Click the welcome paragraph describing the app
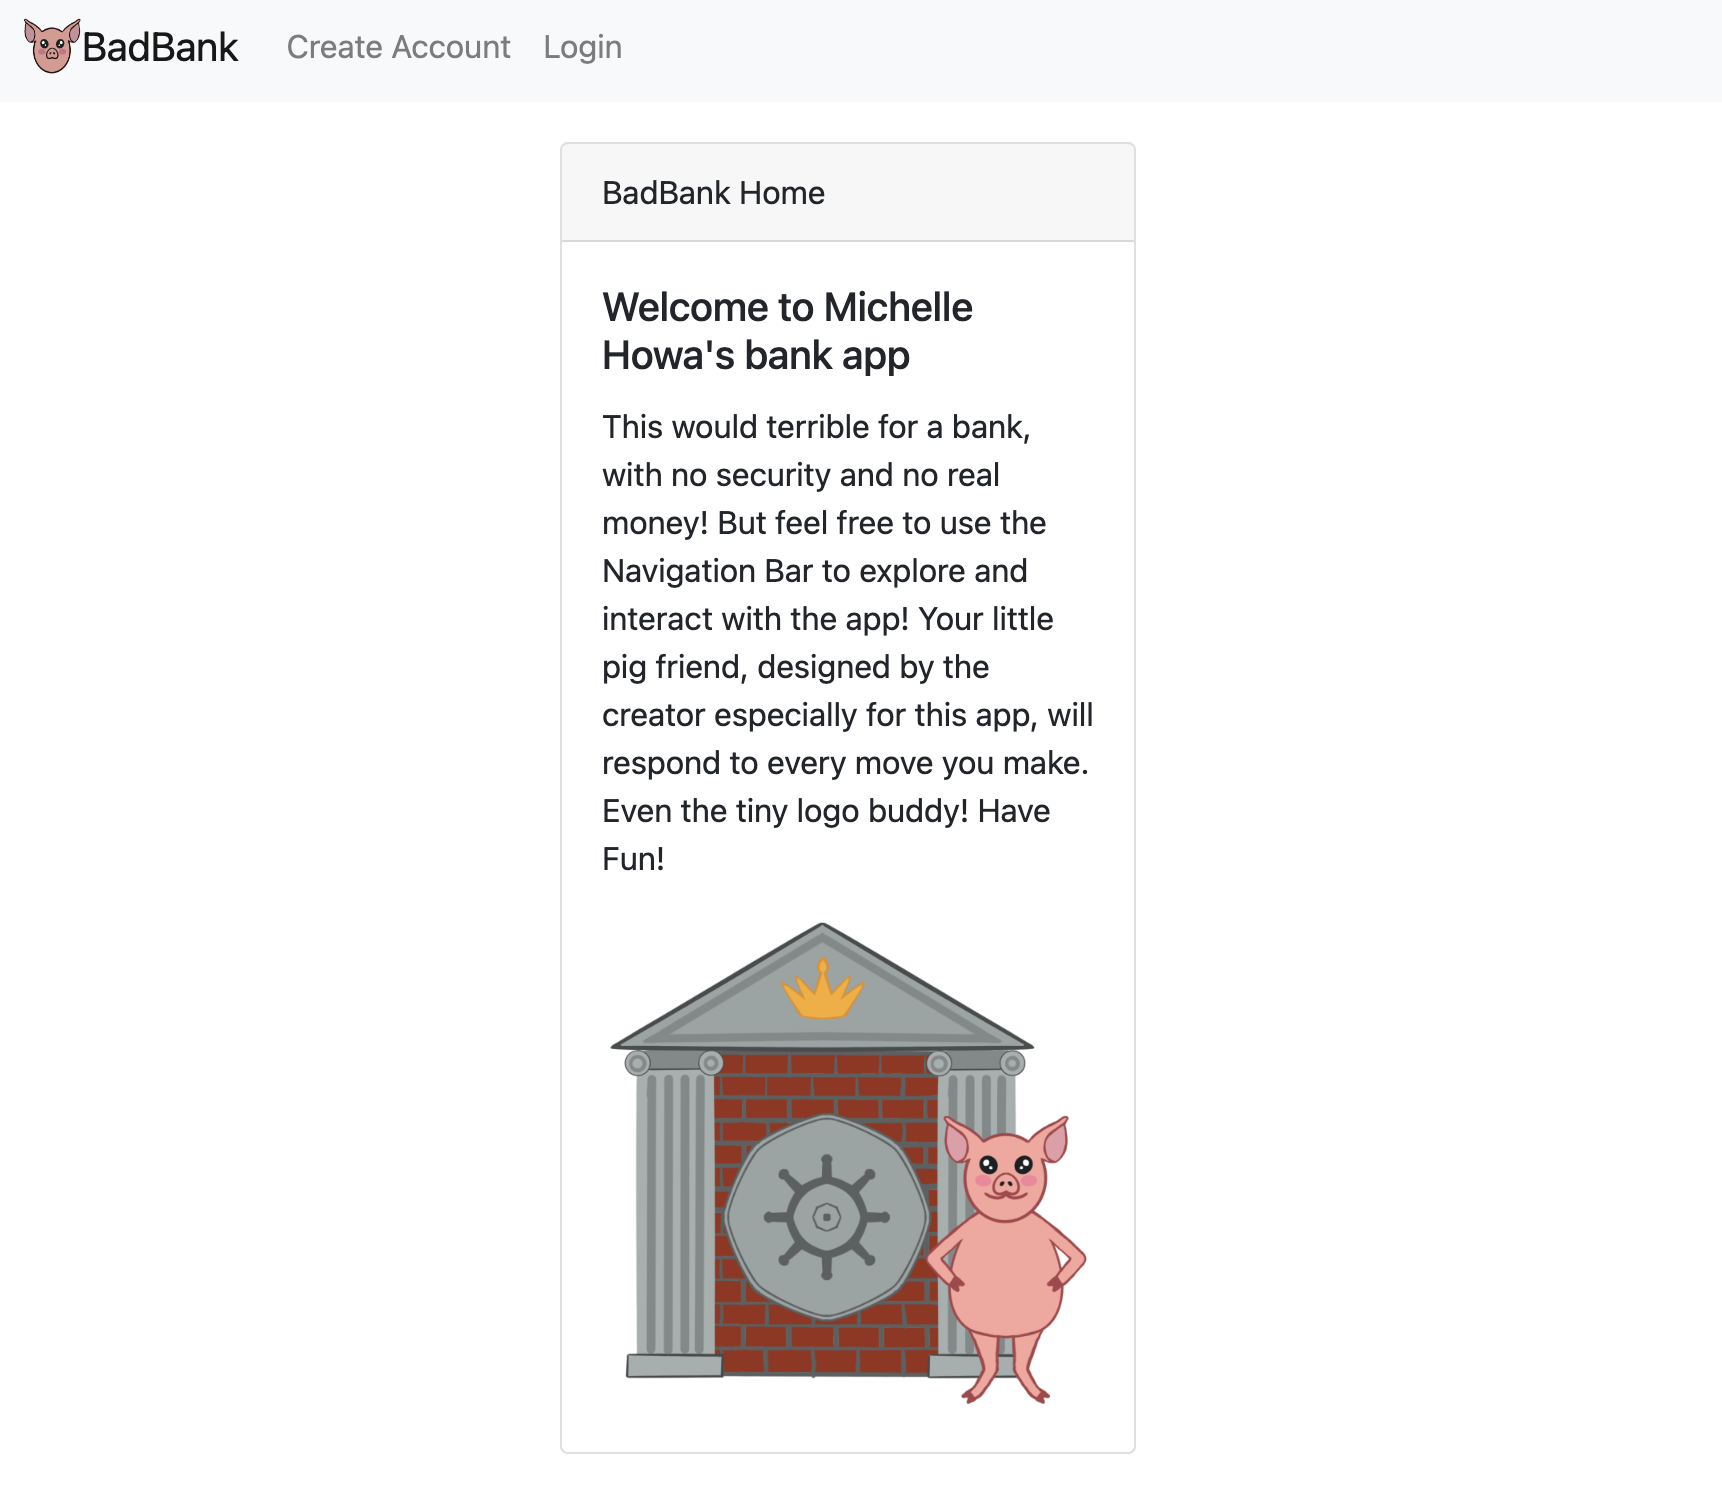The width and height of the screenshot is (1722, 1496). 845,640
